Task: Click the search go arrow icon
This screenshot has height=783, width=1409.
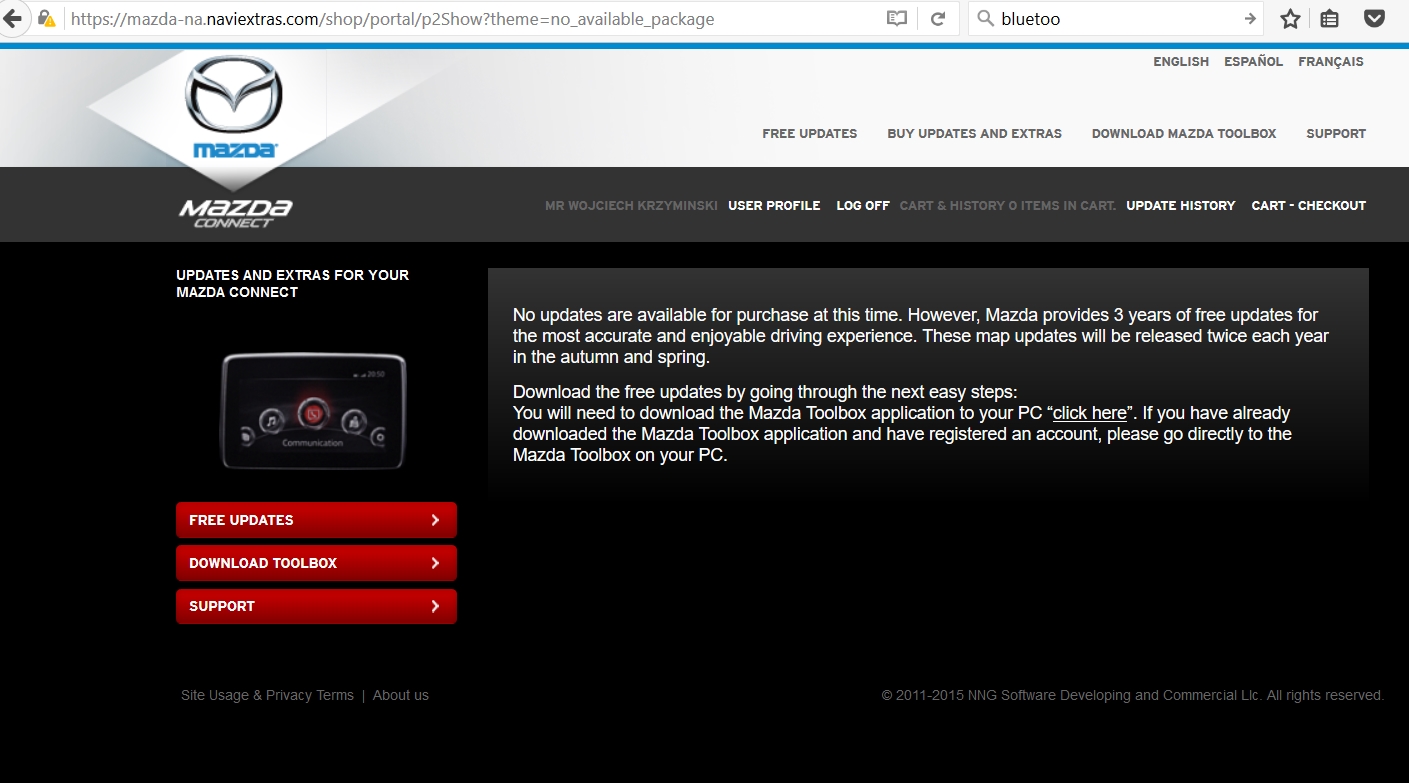Action: [1250, 19]
